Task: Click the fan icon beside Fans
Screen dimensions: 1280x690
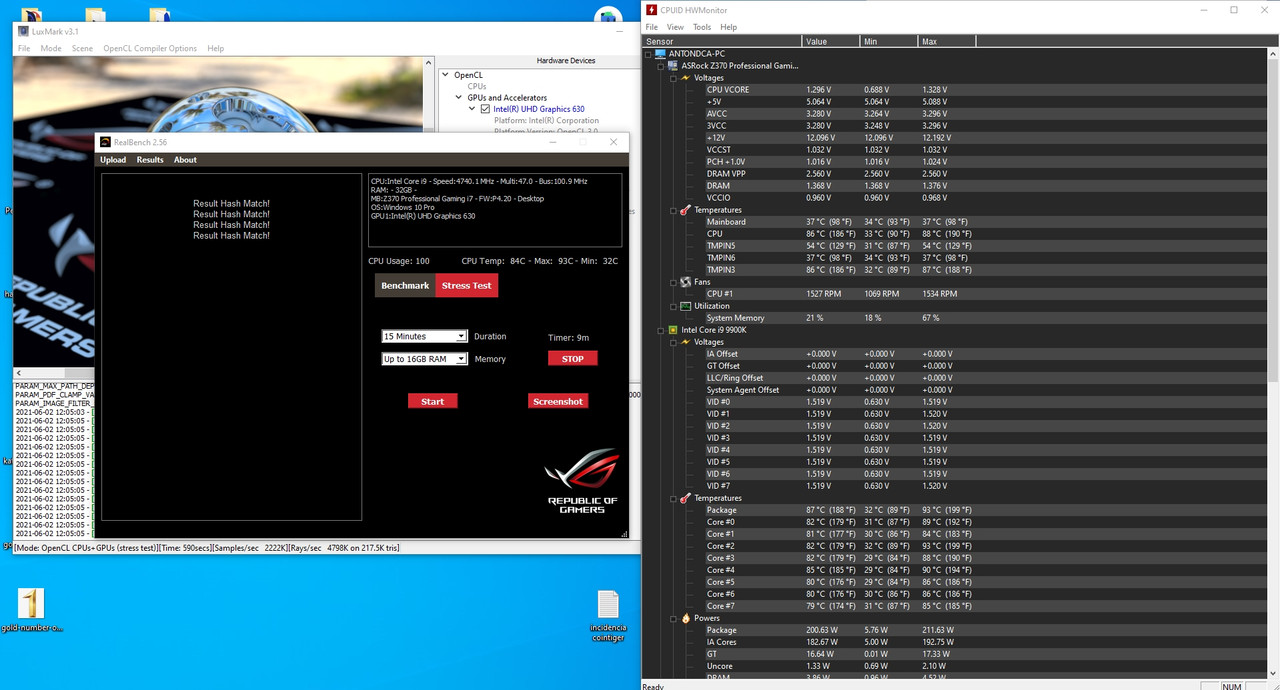Action: (686, 282)
